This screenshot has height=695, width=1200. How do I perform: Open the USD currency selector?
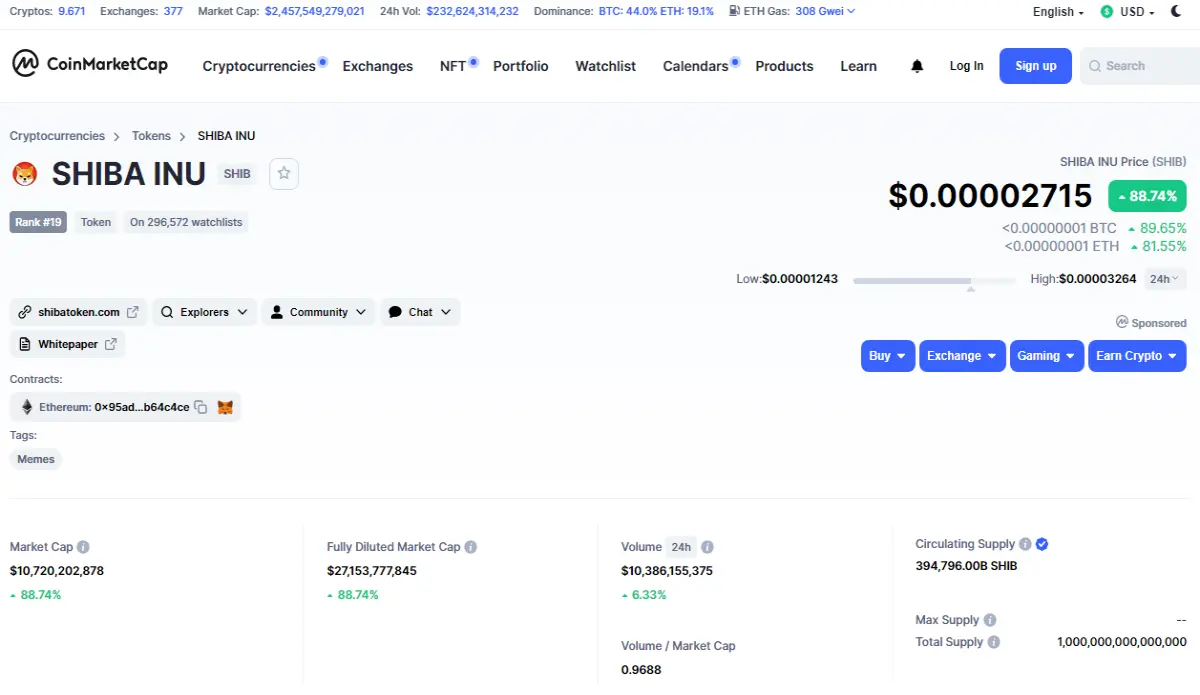tap(1127, 12)
